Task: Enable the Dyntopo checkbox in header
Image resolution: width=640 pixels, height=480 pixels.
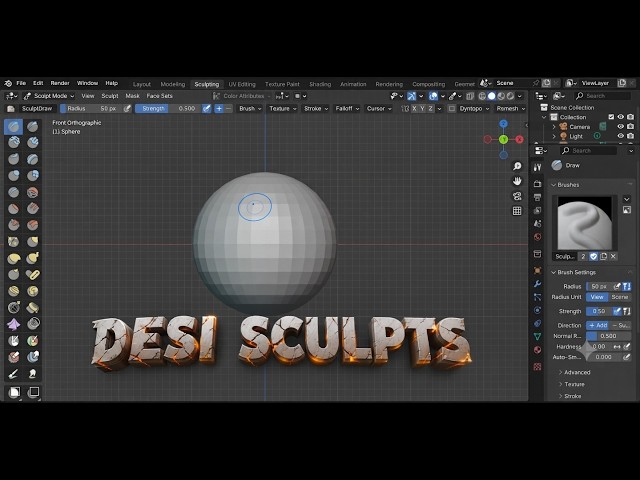Action: (452, 109)
